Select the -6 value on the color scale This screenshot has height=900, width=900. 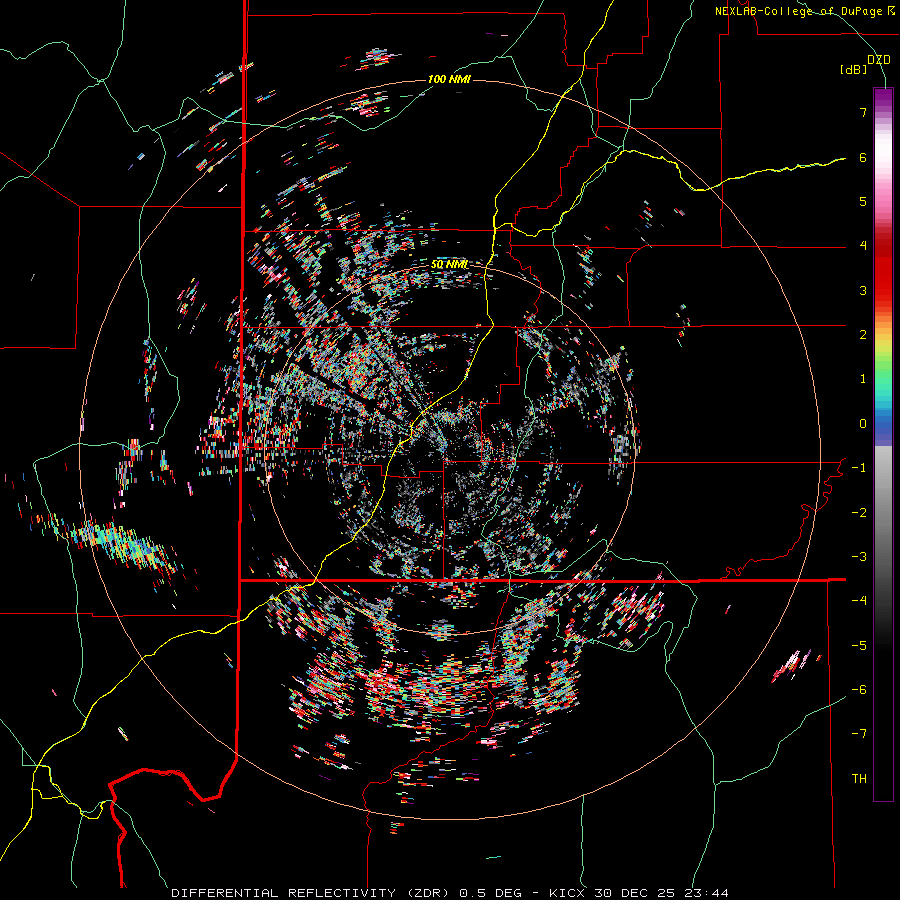[x=859, y=690]
